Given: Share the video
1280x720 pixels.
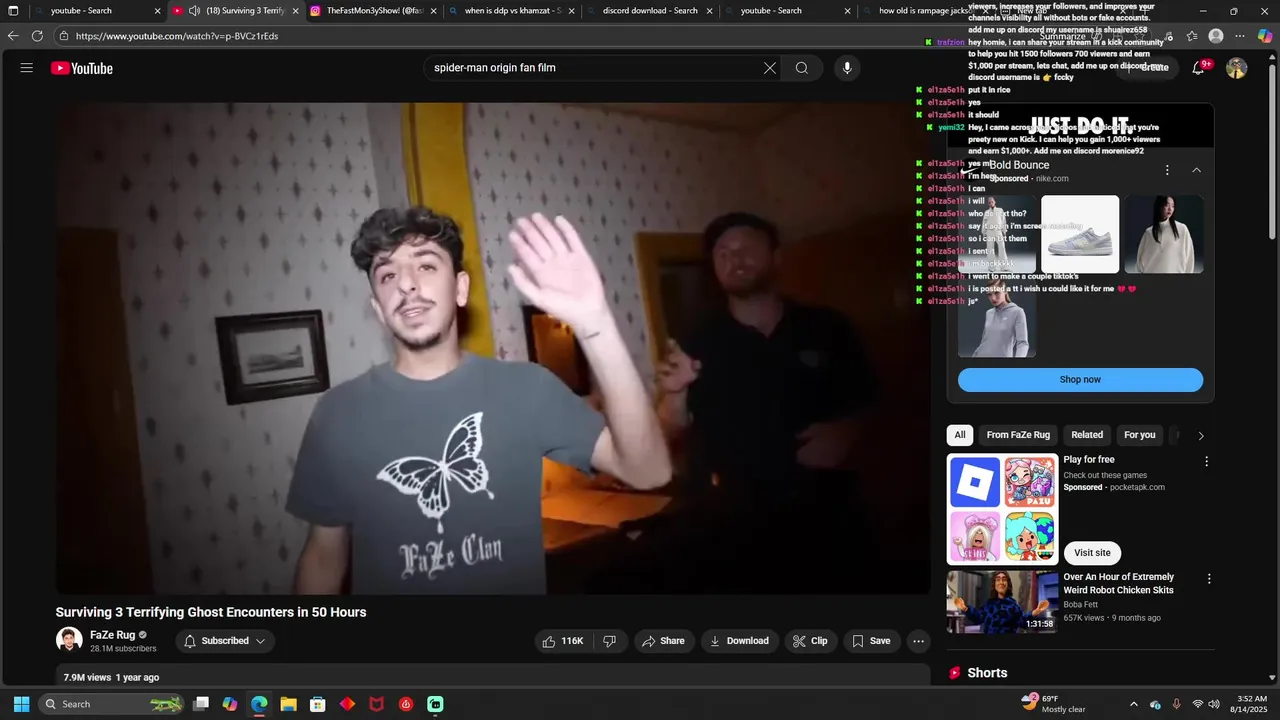Looking at the screenshot, I should coord(664,641).
